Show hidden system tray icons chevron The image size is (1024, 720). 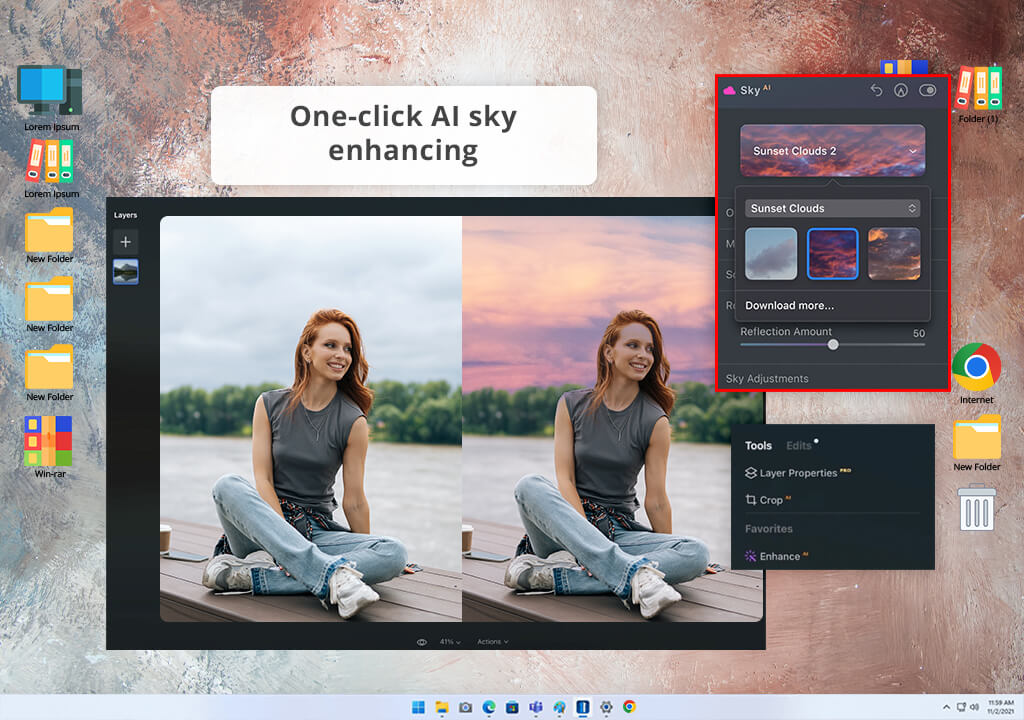click(946, 707)
